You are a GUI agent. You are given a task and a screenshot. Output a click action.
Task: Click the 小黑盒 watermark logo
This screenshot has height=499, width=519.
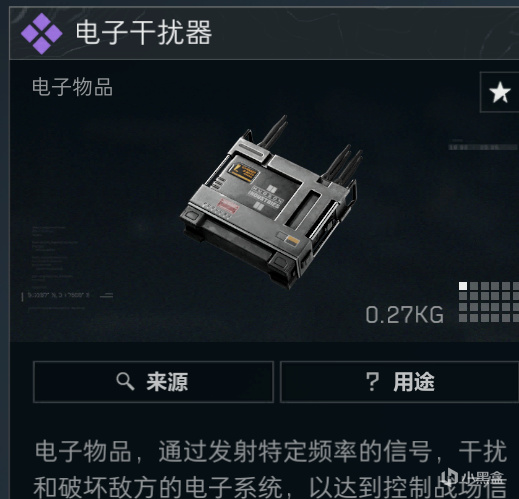[471, 478]
